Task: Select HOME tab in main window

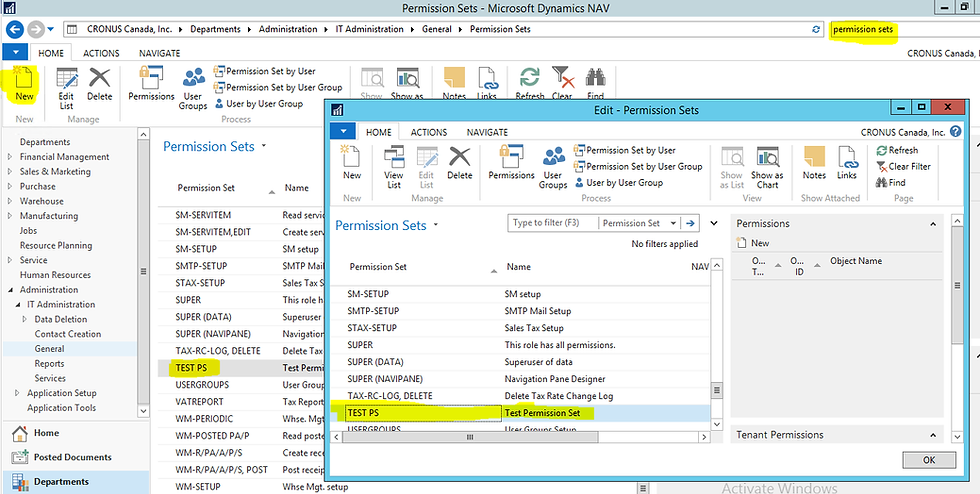Action: point(51,53)
